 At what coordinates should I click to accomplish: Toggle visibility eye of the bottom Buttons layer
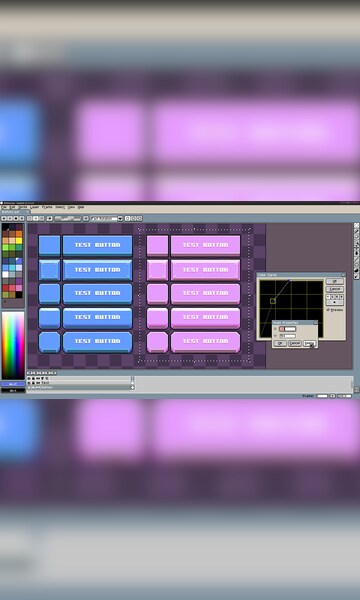coord(29,387)
